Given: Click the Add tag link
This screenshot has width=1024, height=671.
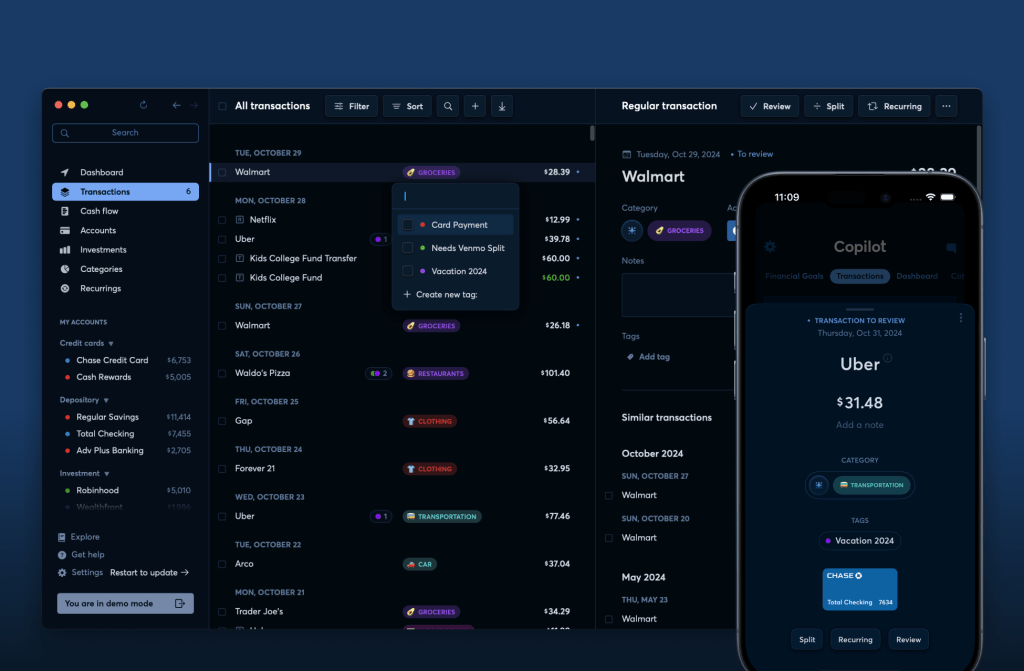Looking at the screenshot, I should pos(648,357).
